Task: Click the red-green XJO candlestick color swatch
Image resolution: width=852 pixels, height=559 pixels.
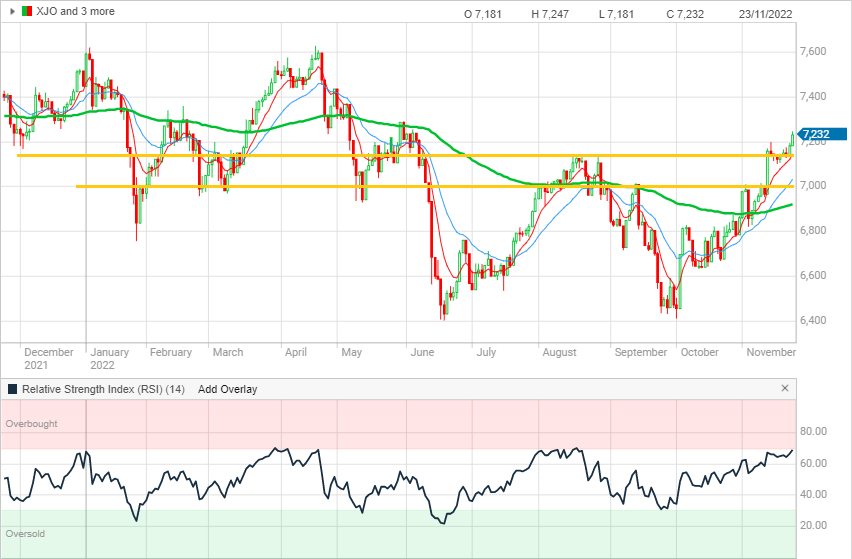Action: pos(27,13)
